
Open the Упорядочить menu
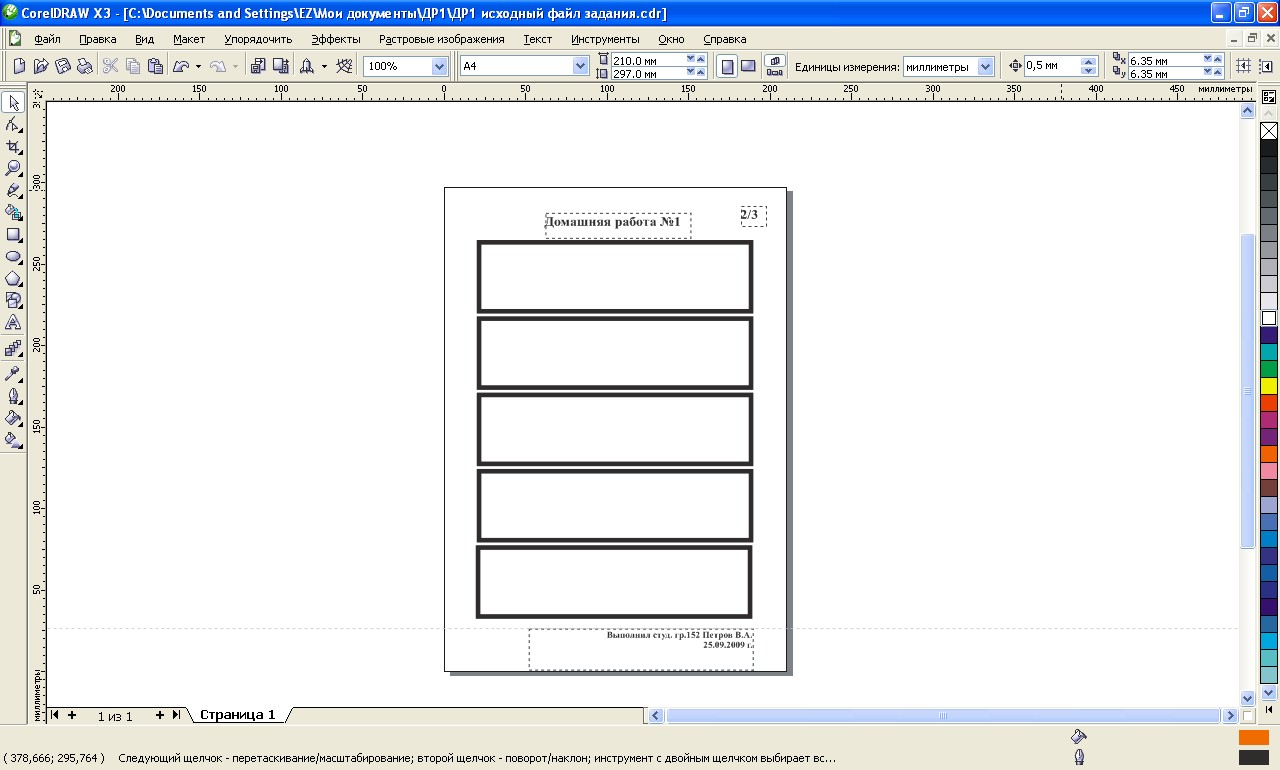tap(258, 39)
